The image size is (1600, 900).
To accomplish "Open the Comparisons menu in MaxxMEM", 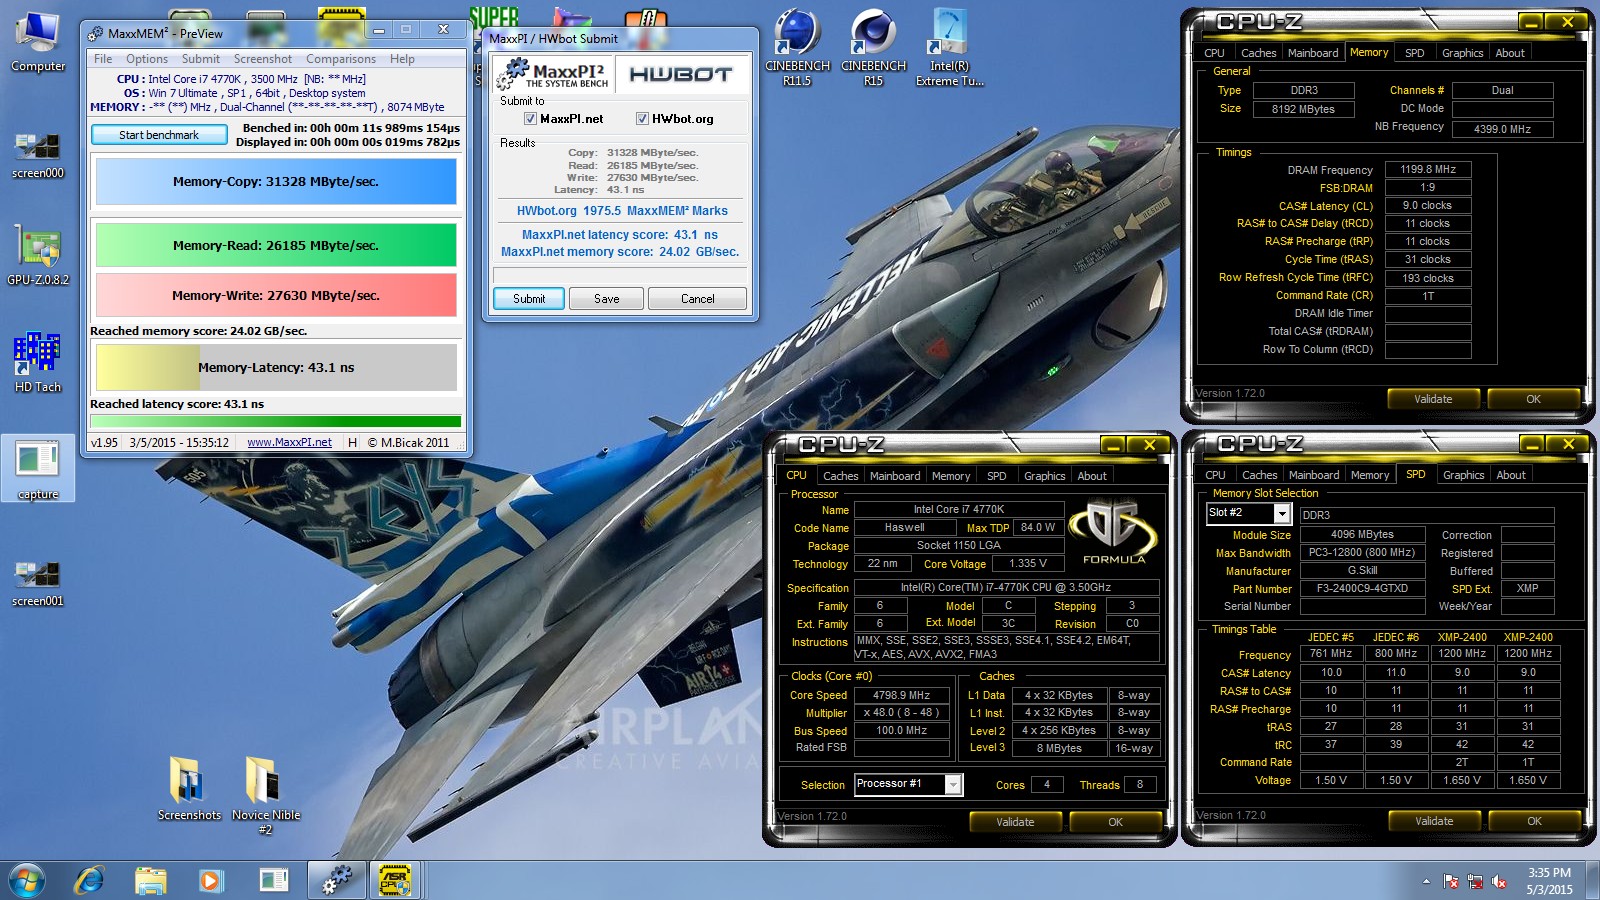I will click(341, 59).
